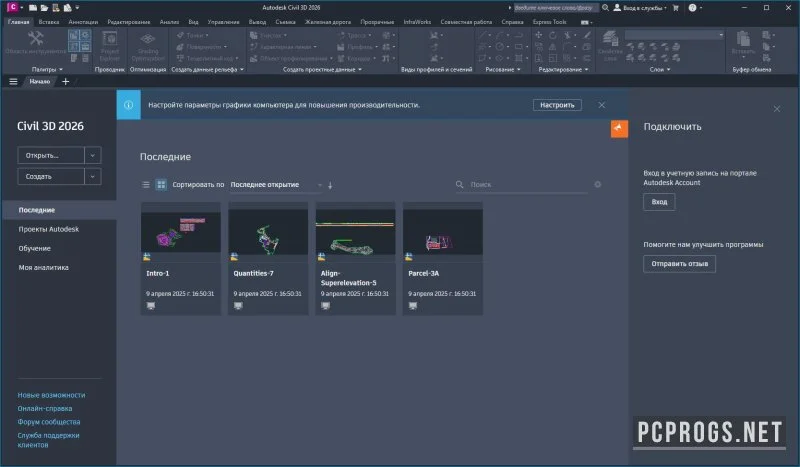Click the Open file quick access icon
The width and height of the screenshot is (800, 467).
[x=44, y=8]
